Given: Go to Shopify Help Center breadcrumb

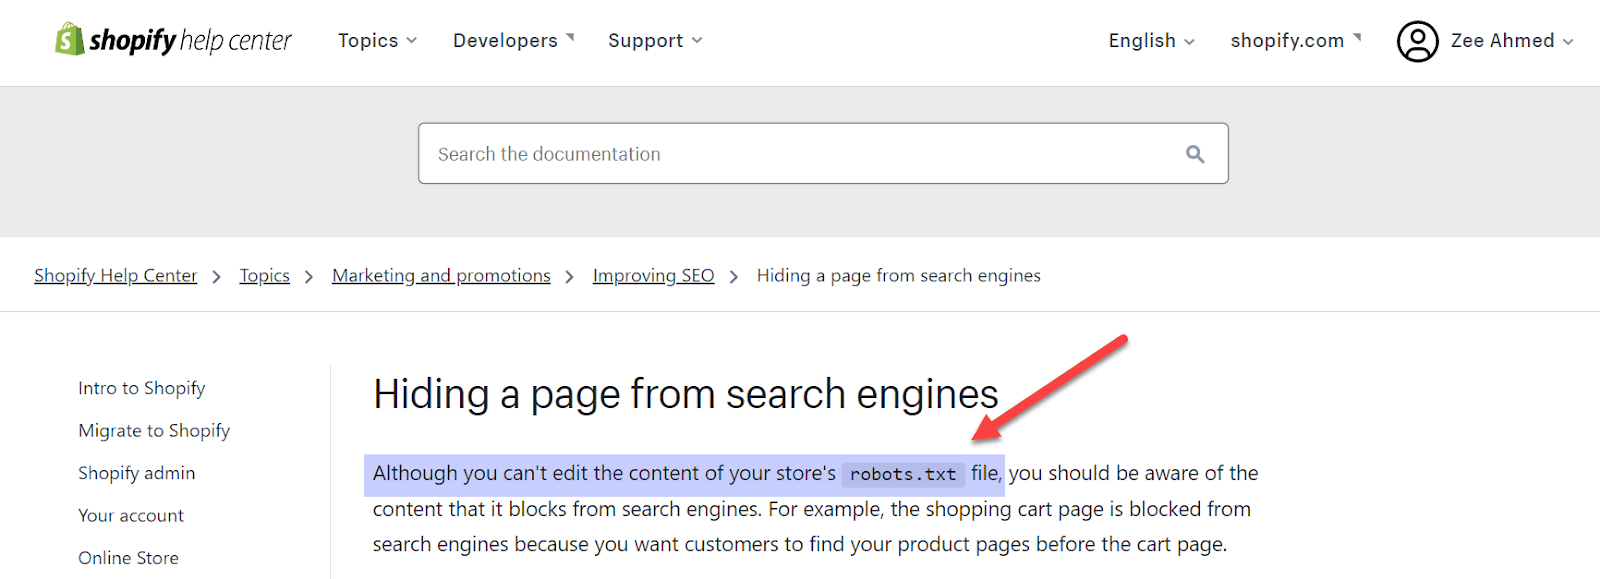Looking at the screenshot, I should point(116,275).
